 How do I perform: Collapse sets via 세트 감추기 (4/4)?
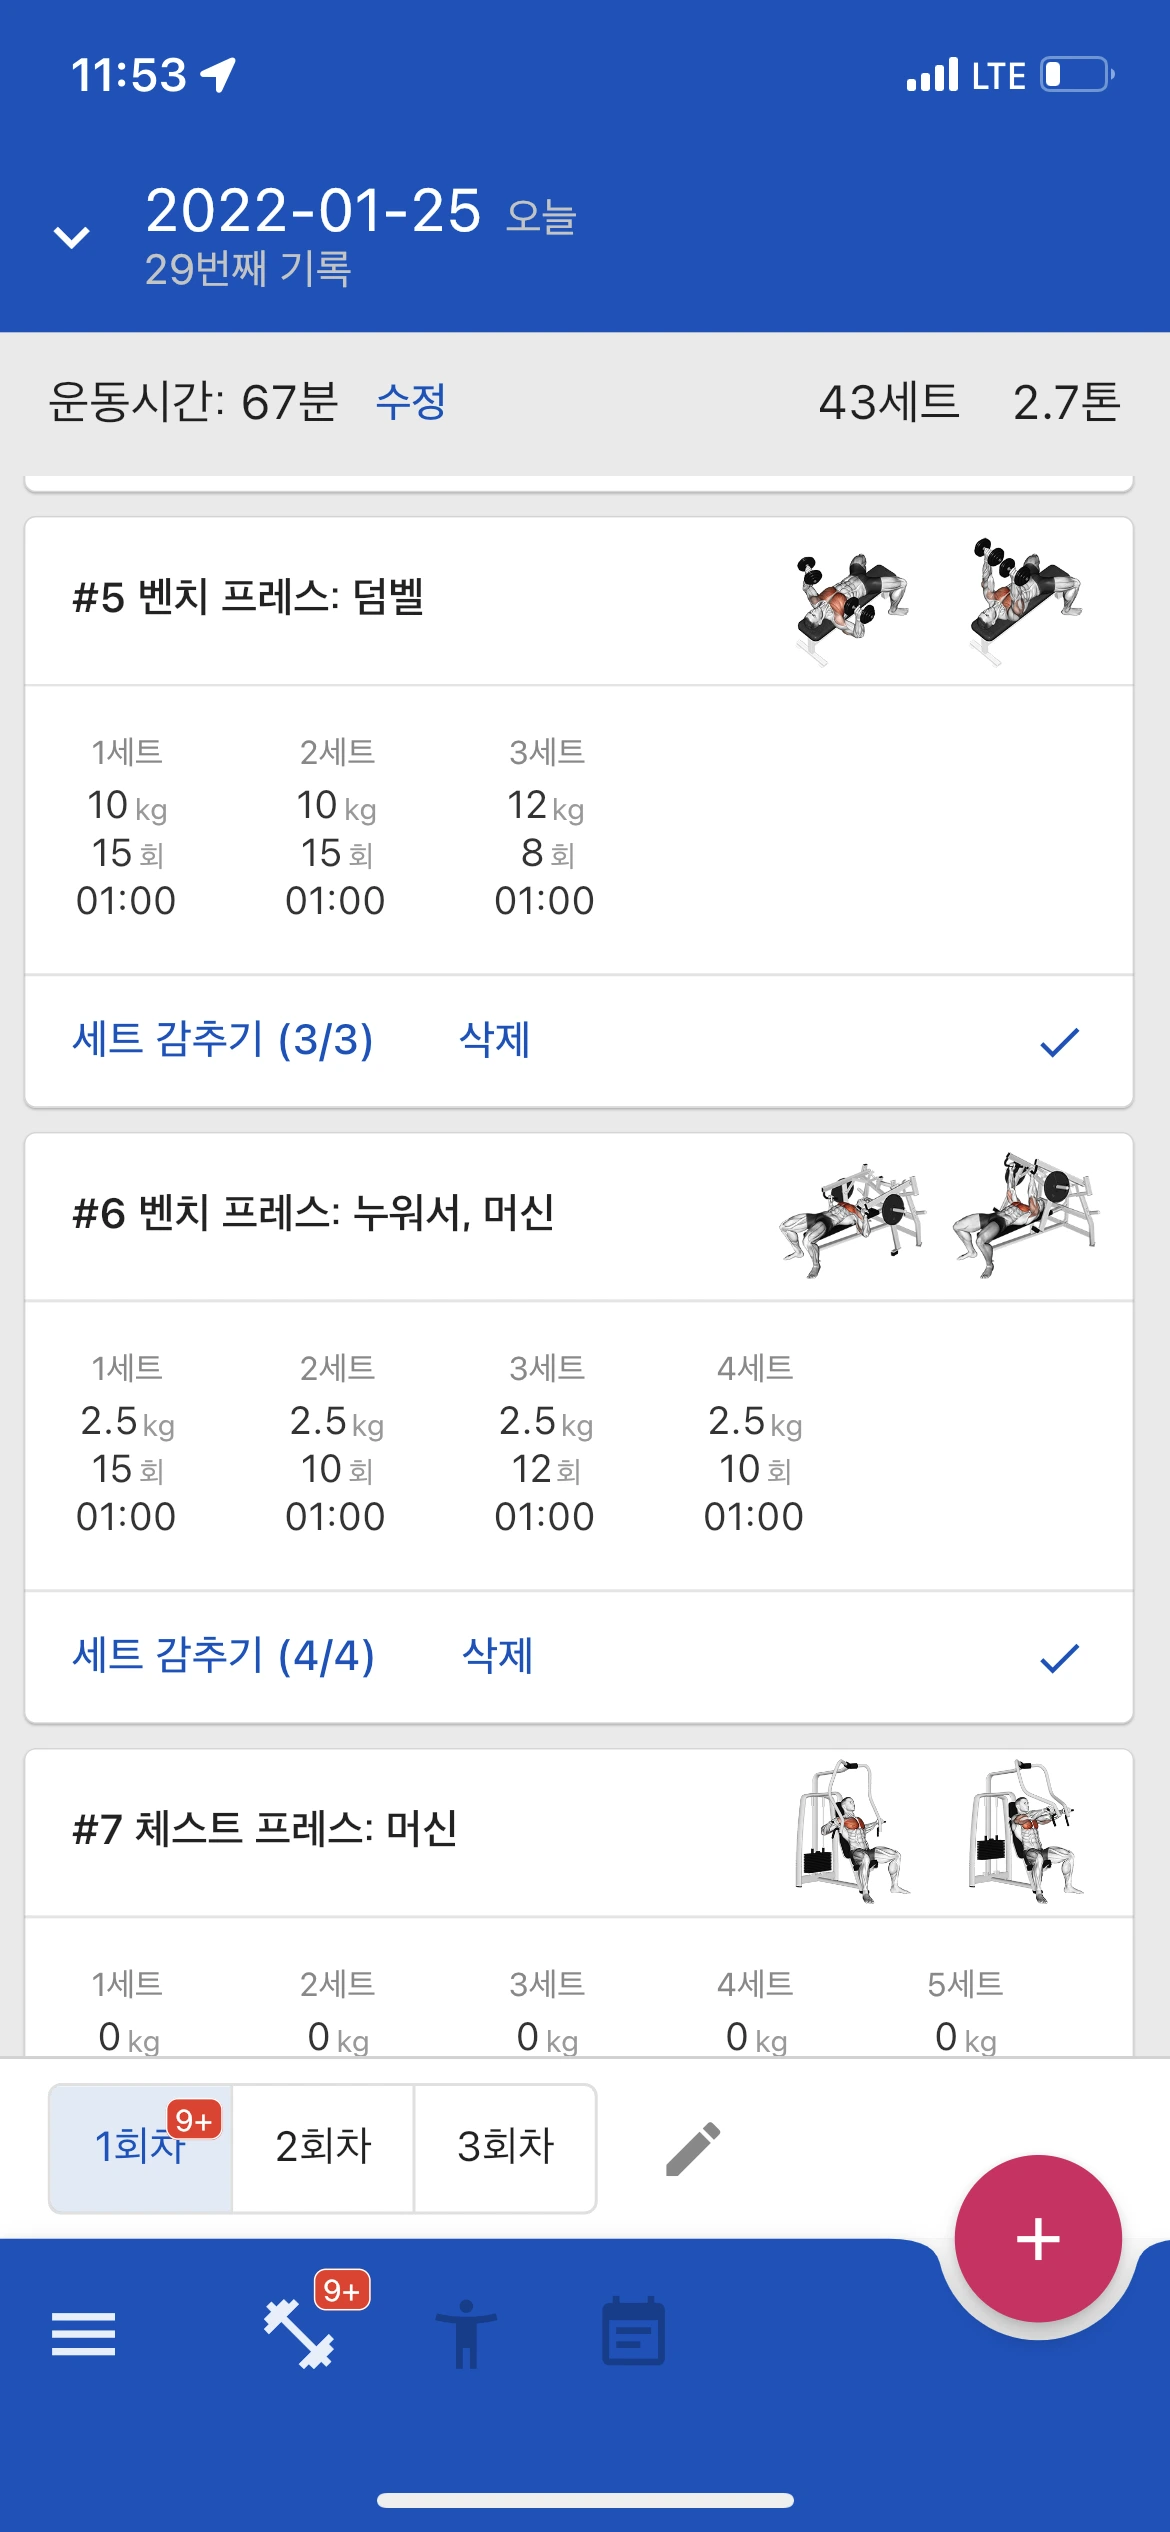(223, 1656)
